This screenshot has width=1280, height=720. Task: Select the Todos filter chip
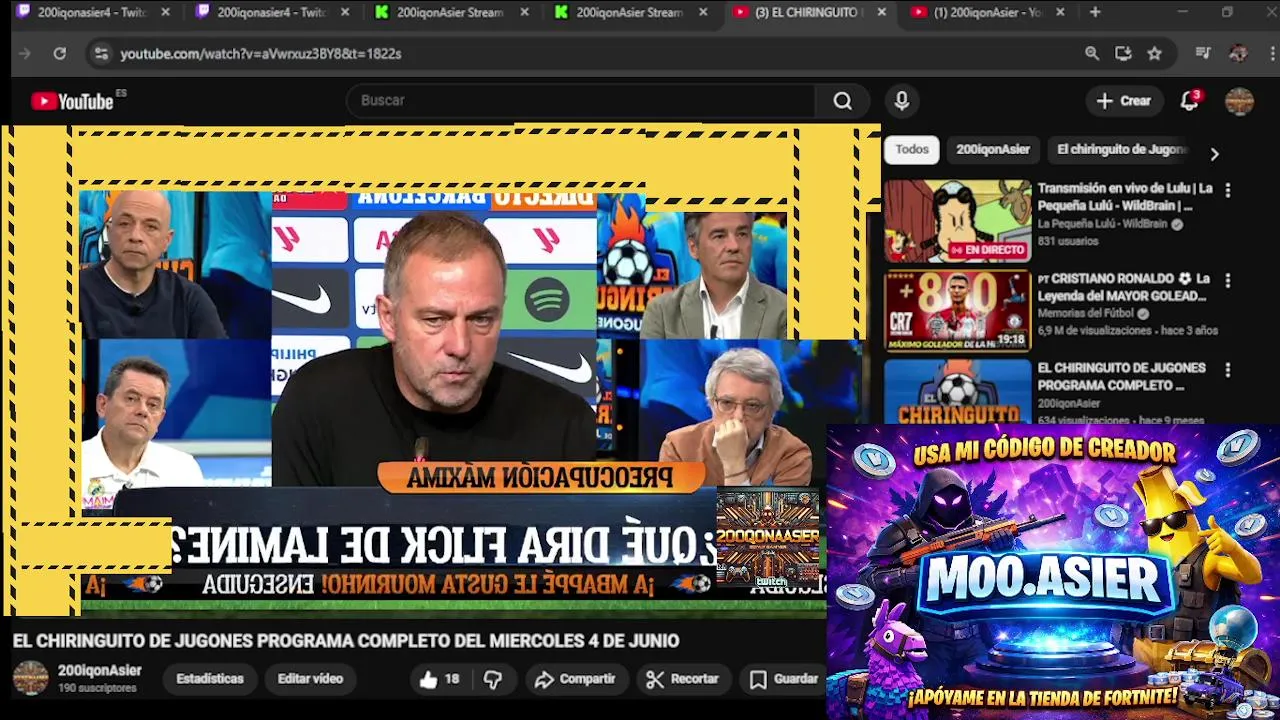(912, 149)
